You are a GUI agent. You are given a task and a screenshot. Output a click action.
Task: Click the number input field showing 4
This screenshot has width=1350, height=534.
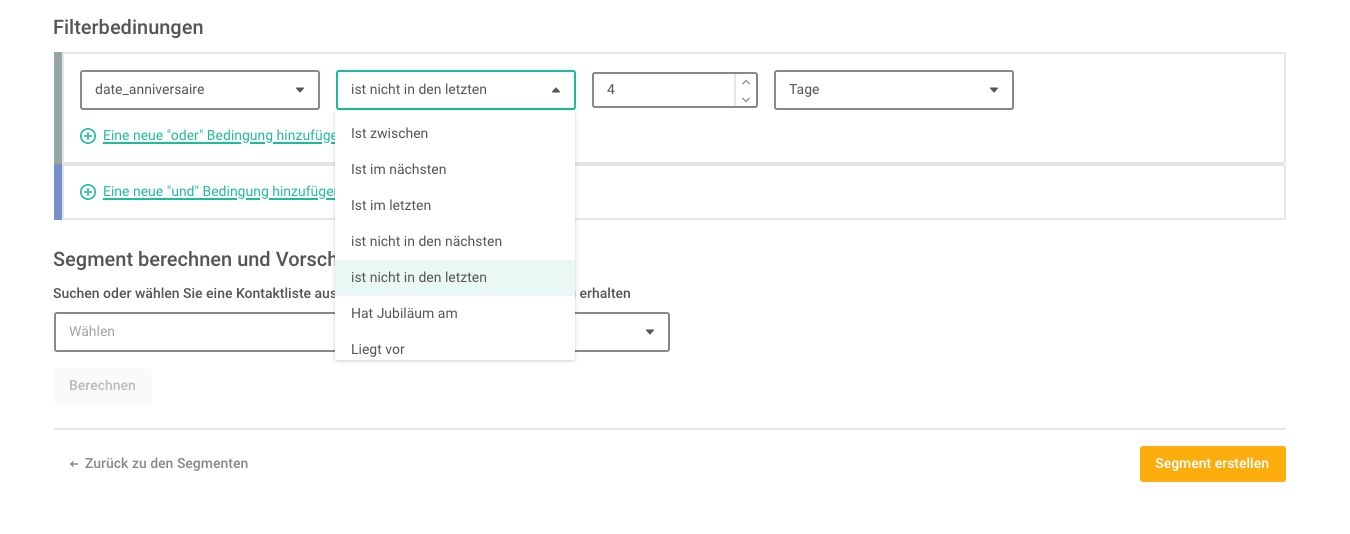pyautogui.click(x=664, y=89)
